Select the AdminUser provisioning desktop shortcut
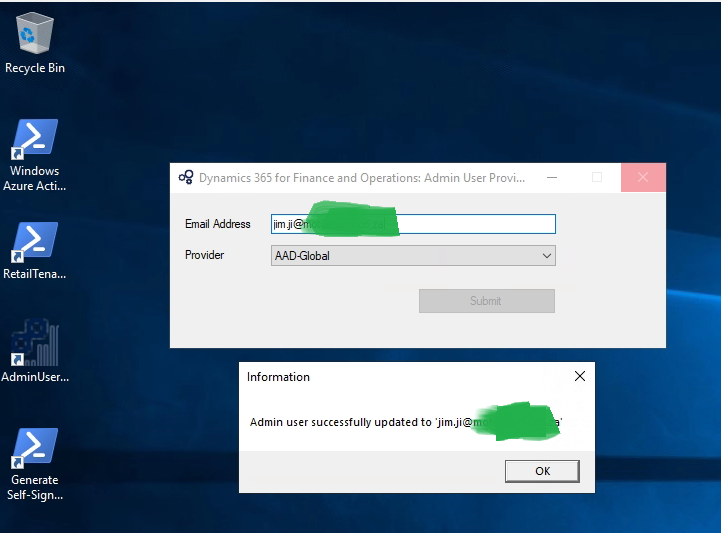Image resolution: width=721 pixels, height=536 pixels. pyautogui.click(x=35, y=351)
